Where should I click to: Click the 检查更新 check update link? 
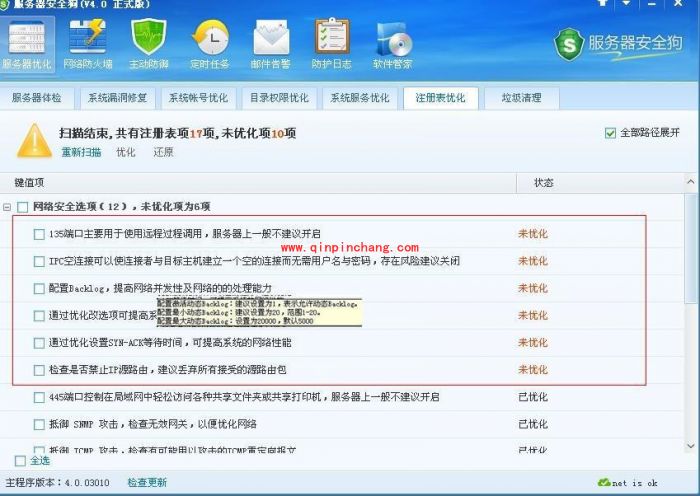coord(147,482)
